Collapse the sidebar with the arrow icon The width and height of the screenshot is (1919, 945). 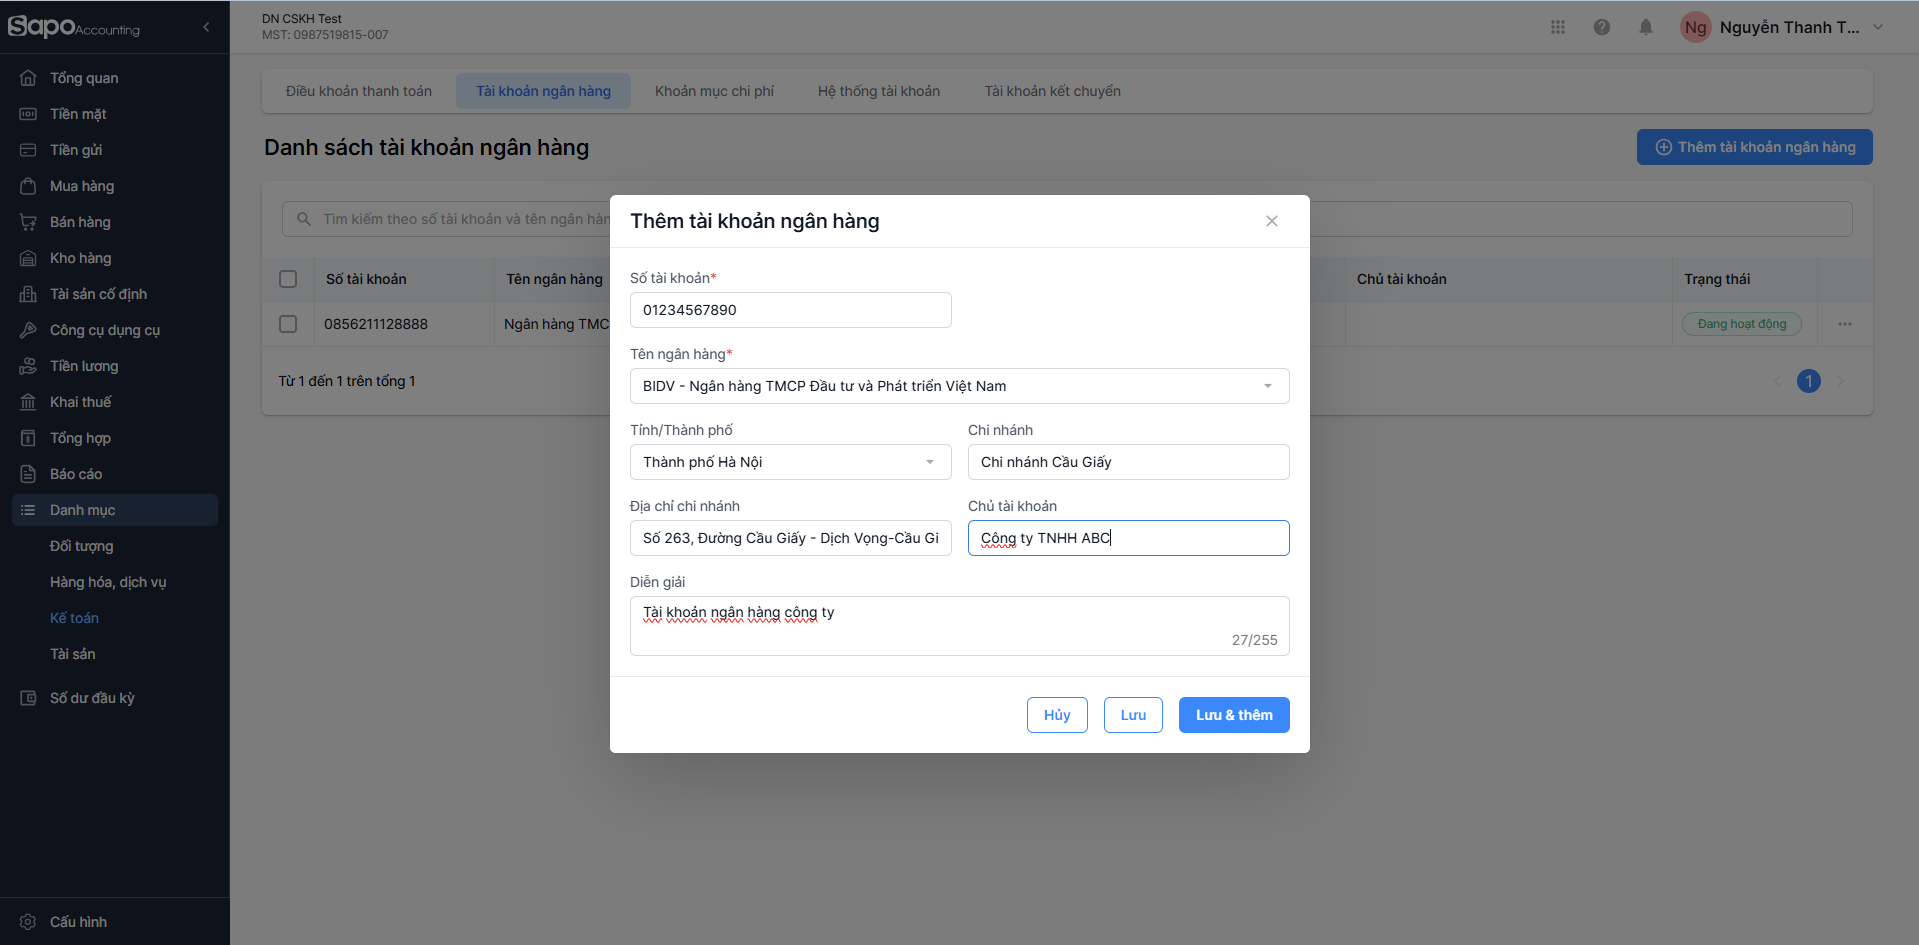(206, 27)
